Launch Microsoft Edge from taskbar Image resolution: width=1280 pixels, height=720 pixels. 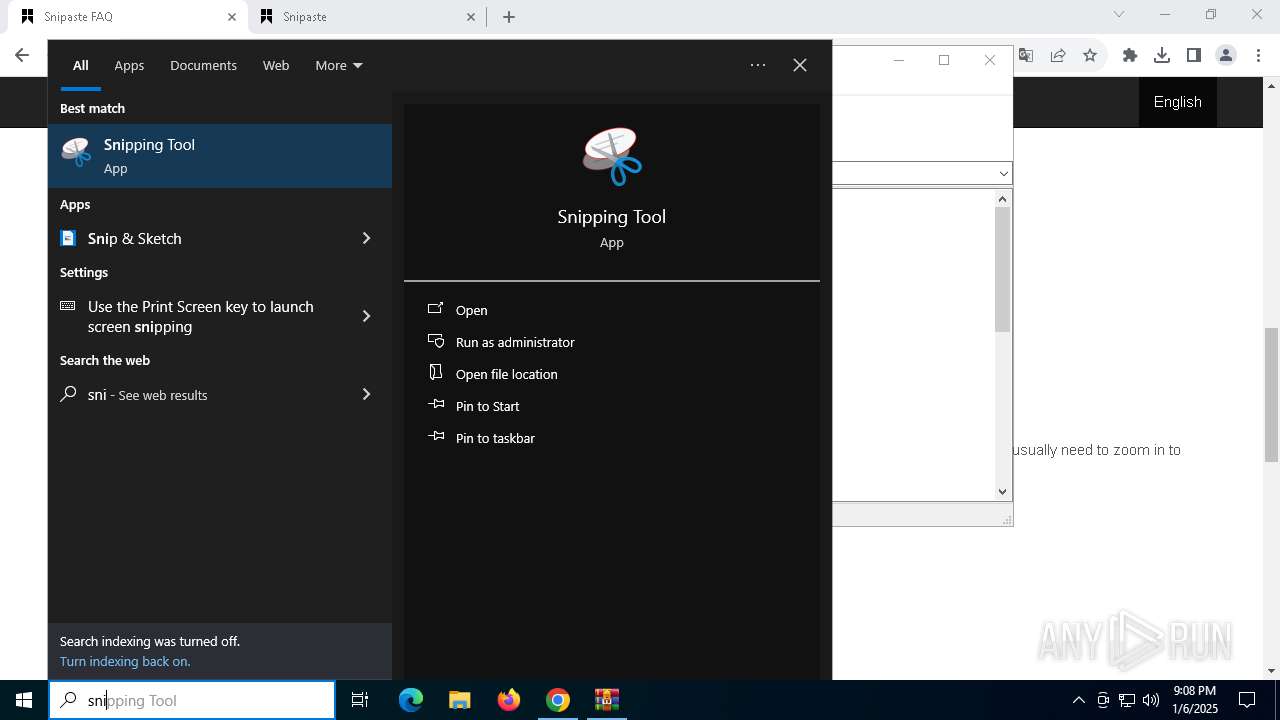pos(411,700)
